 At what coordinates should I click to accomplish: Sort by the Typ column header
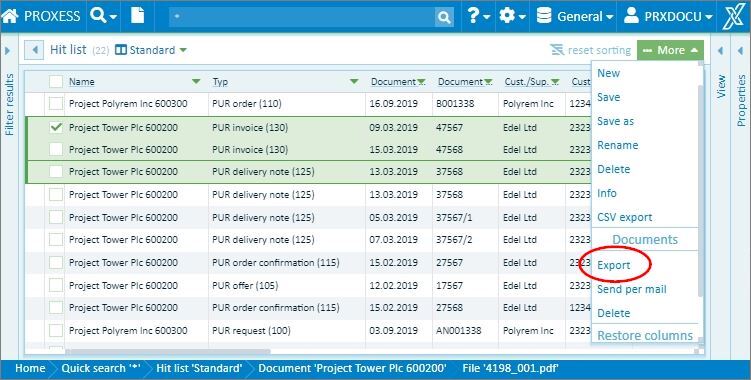click(x=220, y=82)
